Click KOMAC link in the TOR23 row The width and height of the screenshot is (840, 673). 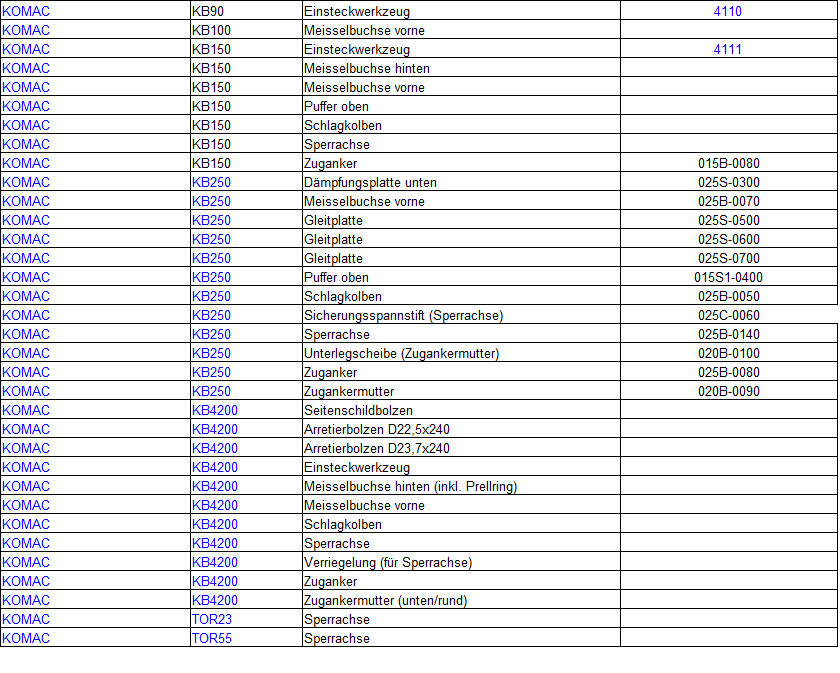point(26,619)
